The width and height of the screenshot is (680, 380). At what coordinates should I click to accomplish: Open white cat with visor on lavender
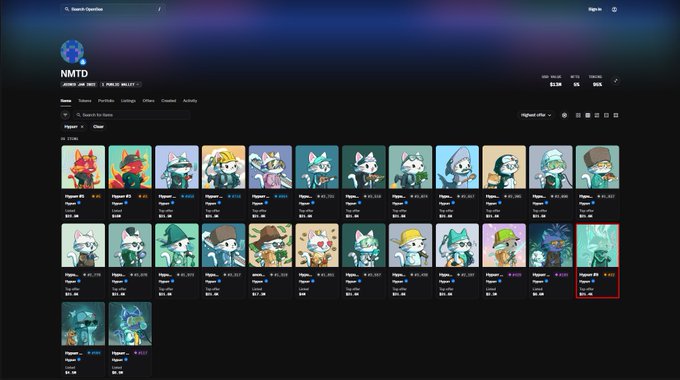[177, 167]
